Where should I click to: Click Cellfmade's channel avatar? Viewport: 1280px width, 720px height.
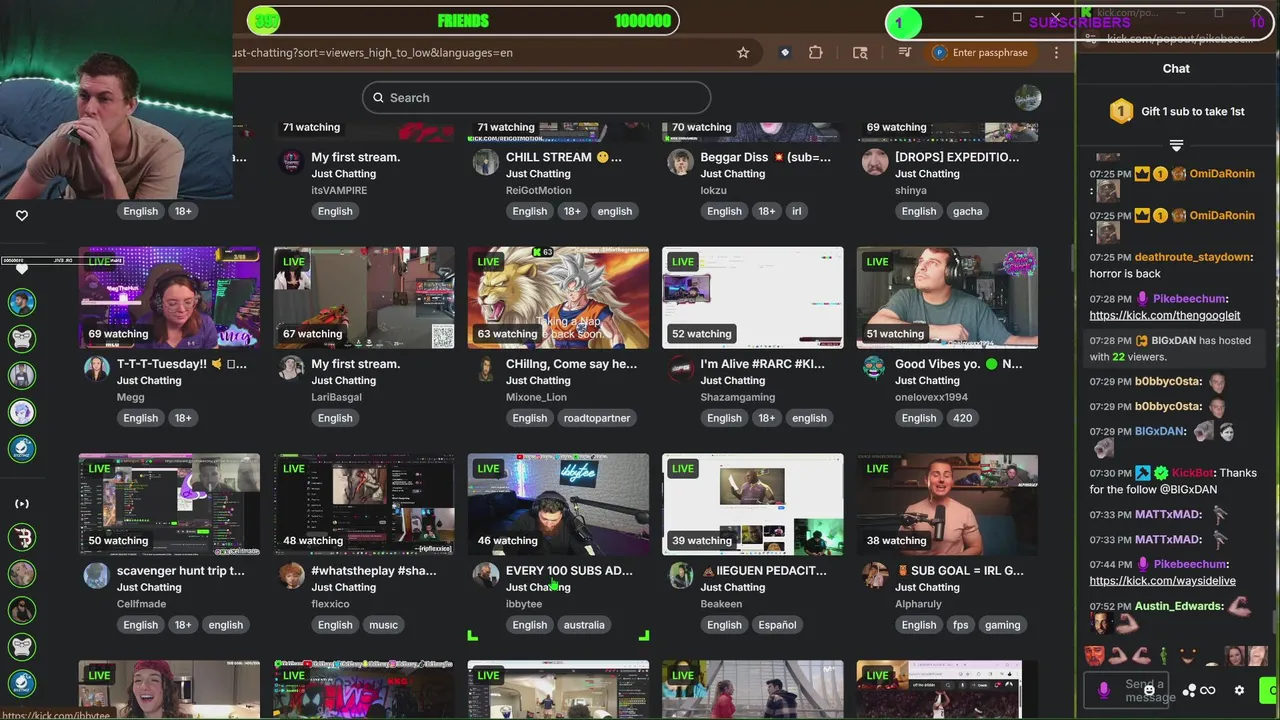(96, 576)
